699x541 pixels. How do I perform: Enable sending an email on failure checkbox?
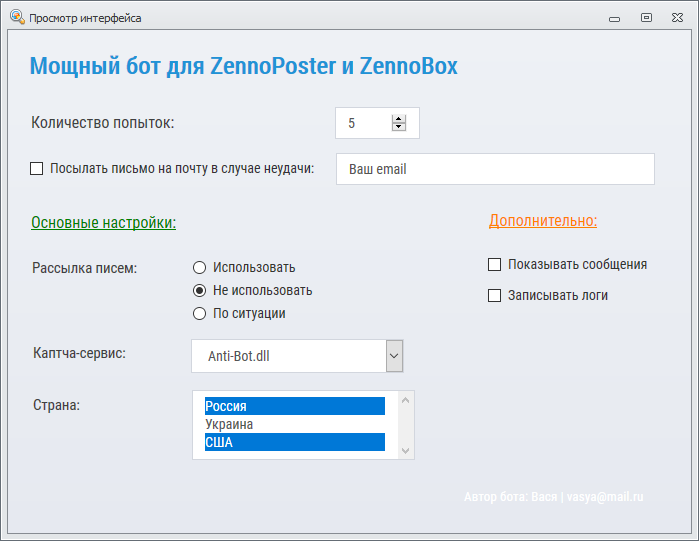[37, 168]
